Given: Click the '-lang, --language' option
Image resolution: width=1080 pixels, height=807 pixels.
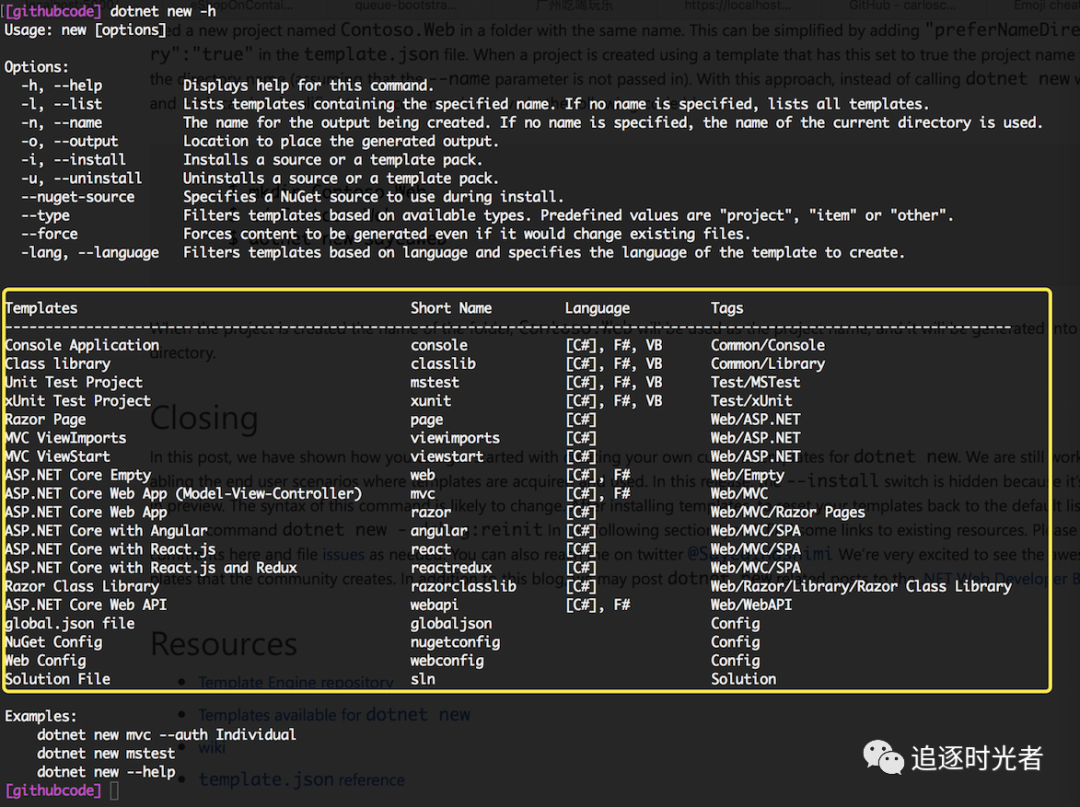Looking at the screenshot, I should pyautogui.click(x=90, y=253).
